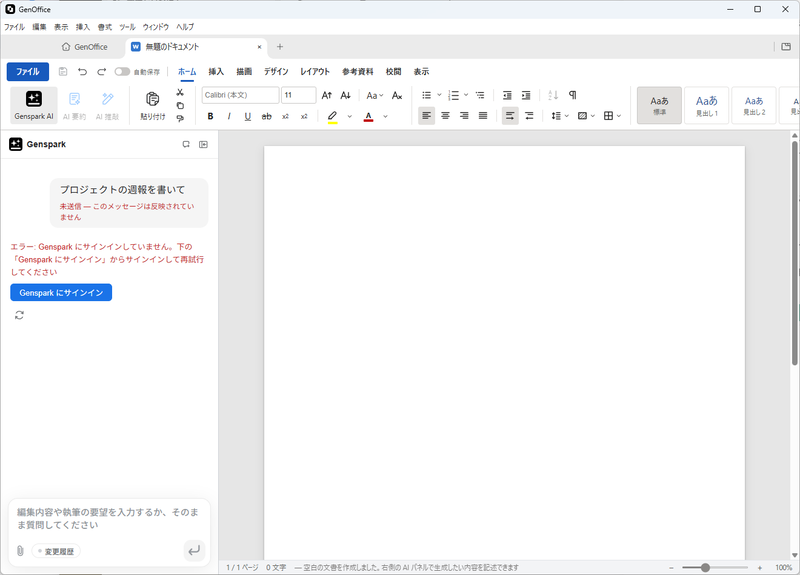Collapse the Genspark side panel
800x575 pixels.
coord(204,144)
